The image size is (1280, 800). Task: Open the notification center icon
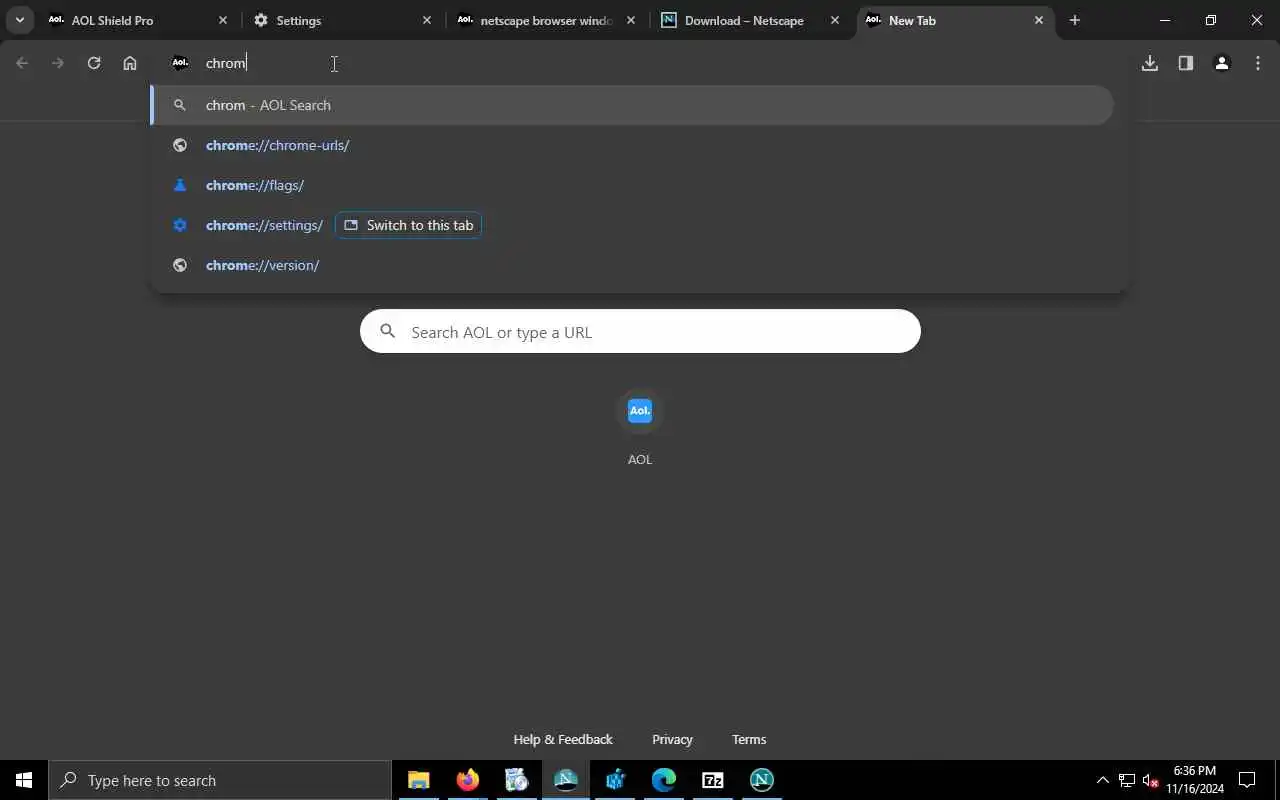[1247, 780]
